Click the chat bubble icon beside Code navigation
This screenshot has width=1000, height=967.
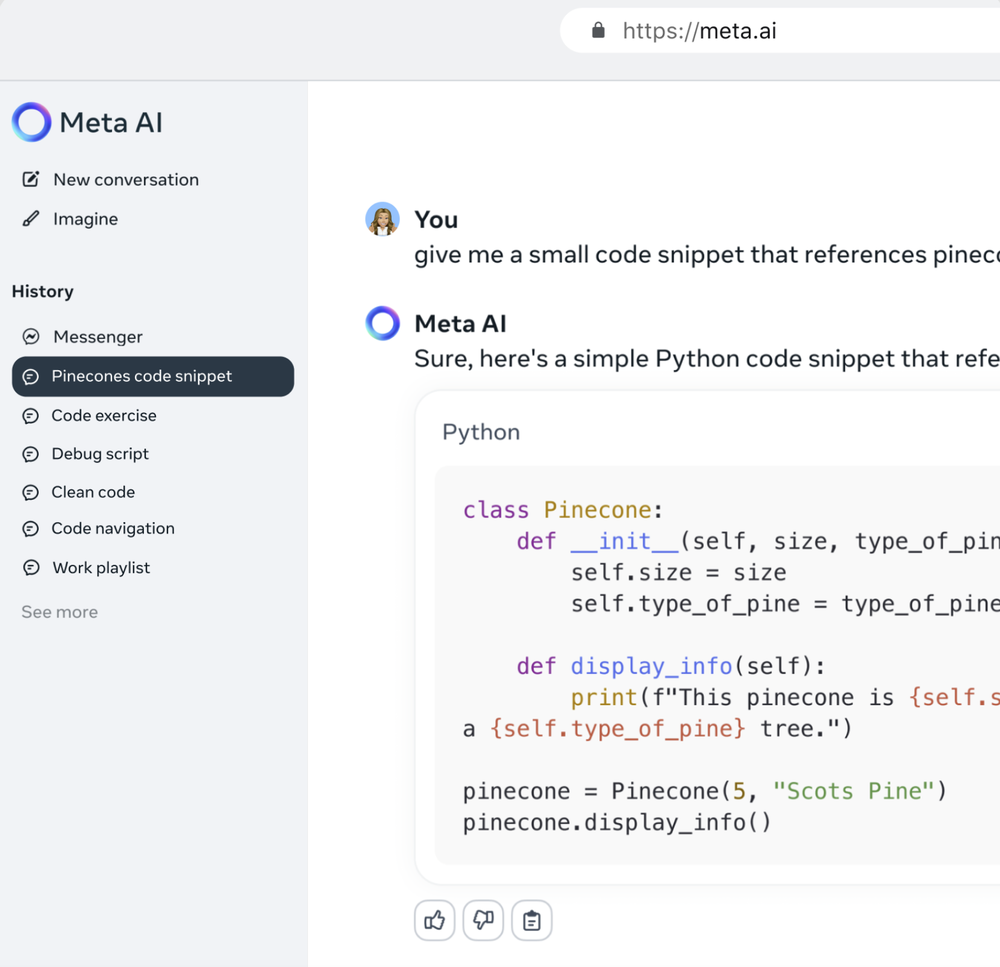click(31, 529)
